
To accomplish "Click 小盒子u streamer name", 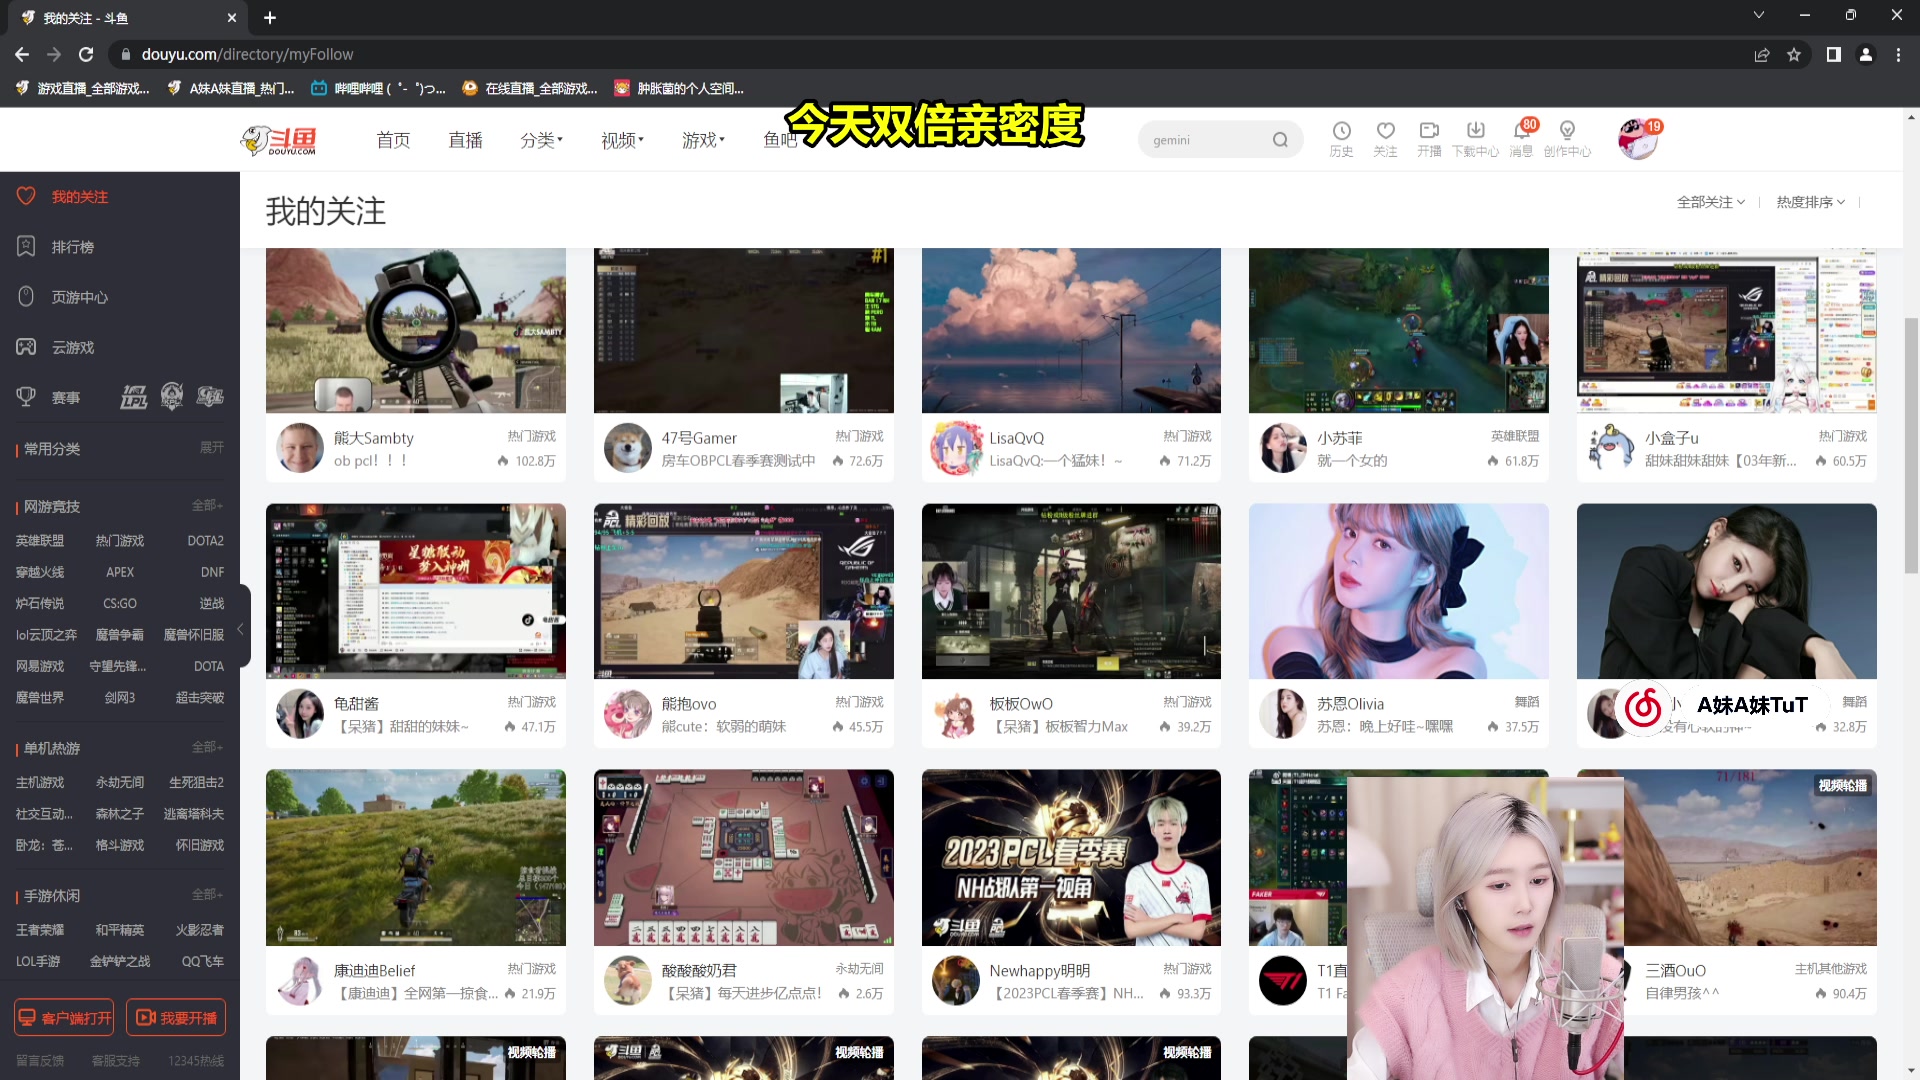I will click(x=1672, y=438).
